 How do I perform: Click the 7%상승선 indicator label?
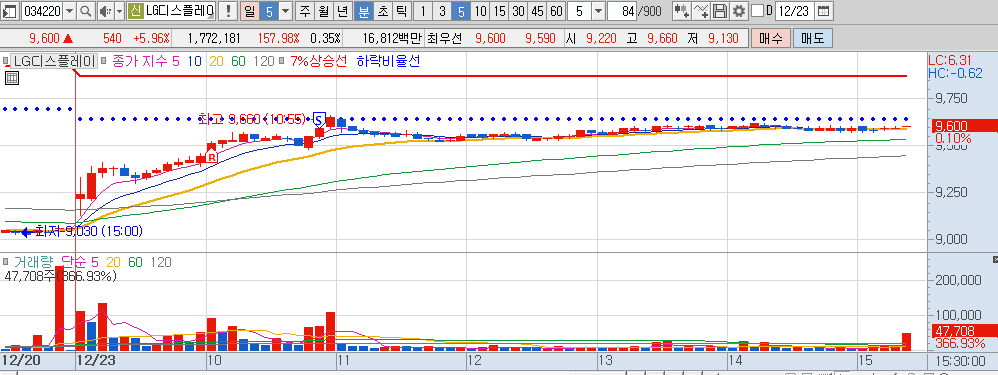(319, 61)
